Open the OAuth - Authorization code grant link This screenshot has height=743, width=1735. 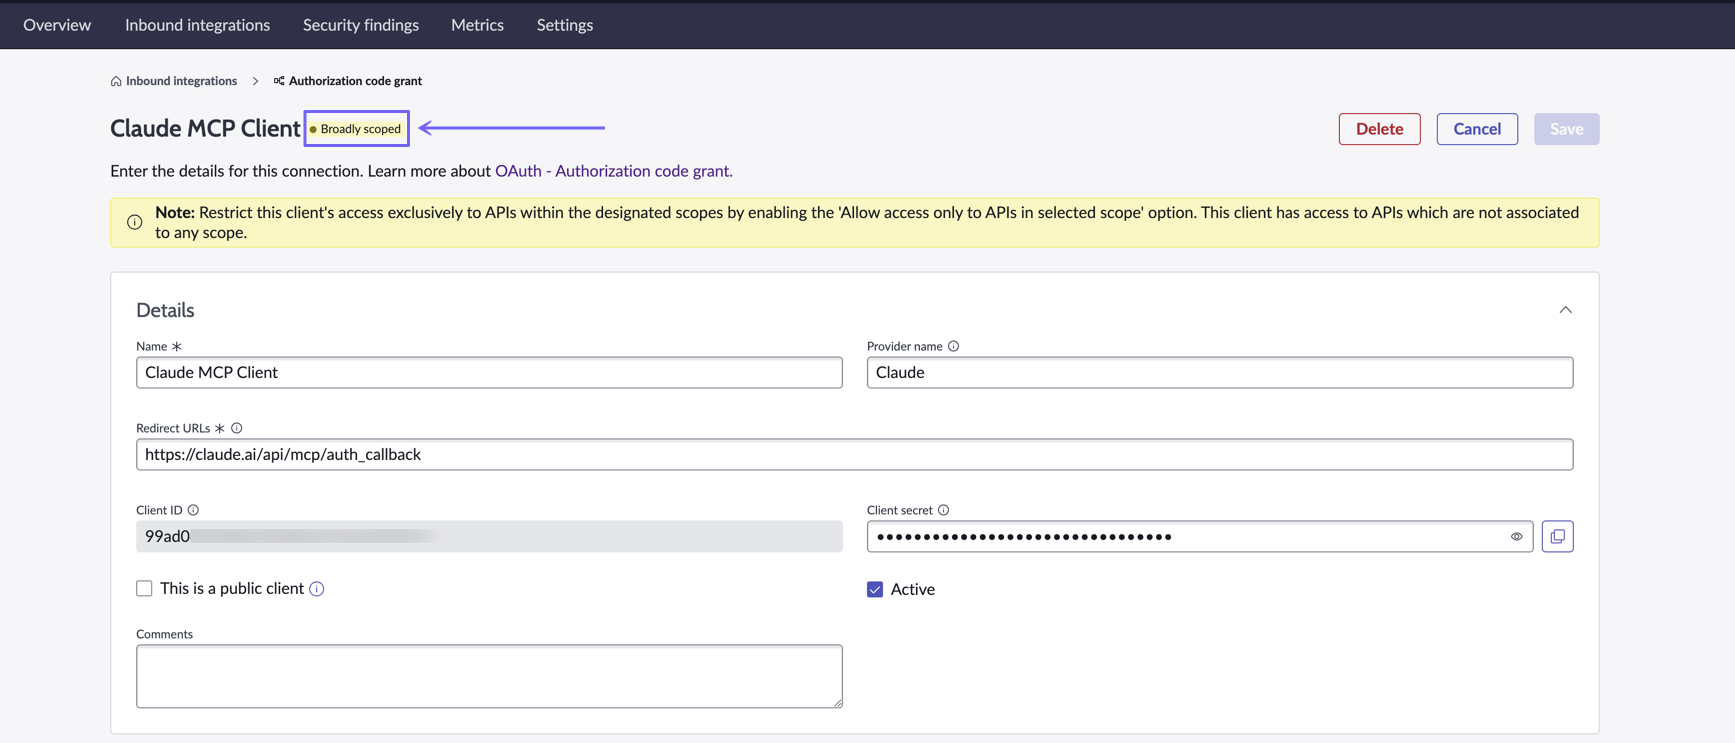click(x=614, y=171)
